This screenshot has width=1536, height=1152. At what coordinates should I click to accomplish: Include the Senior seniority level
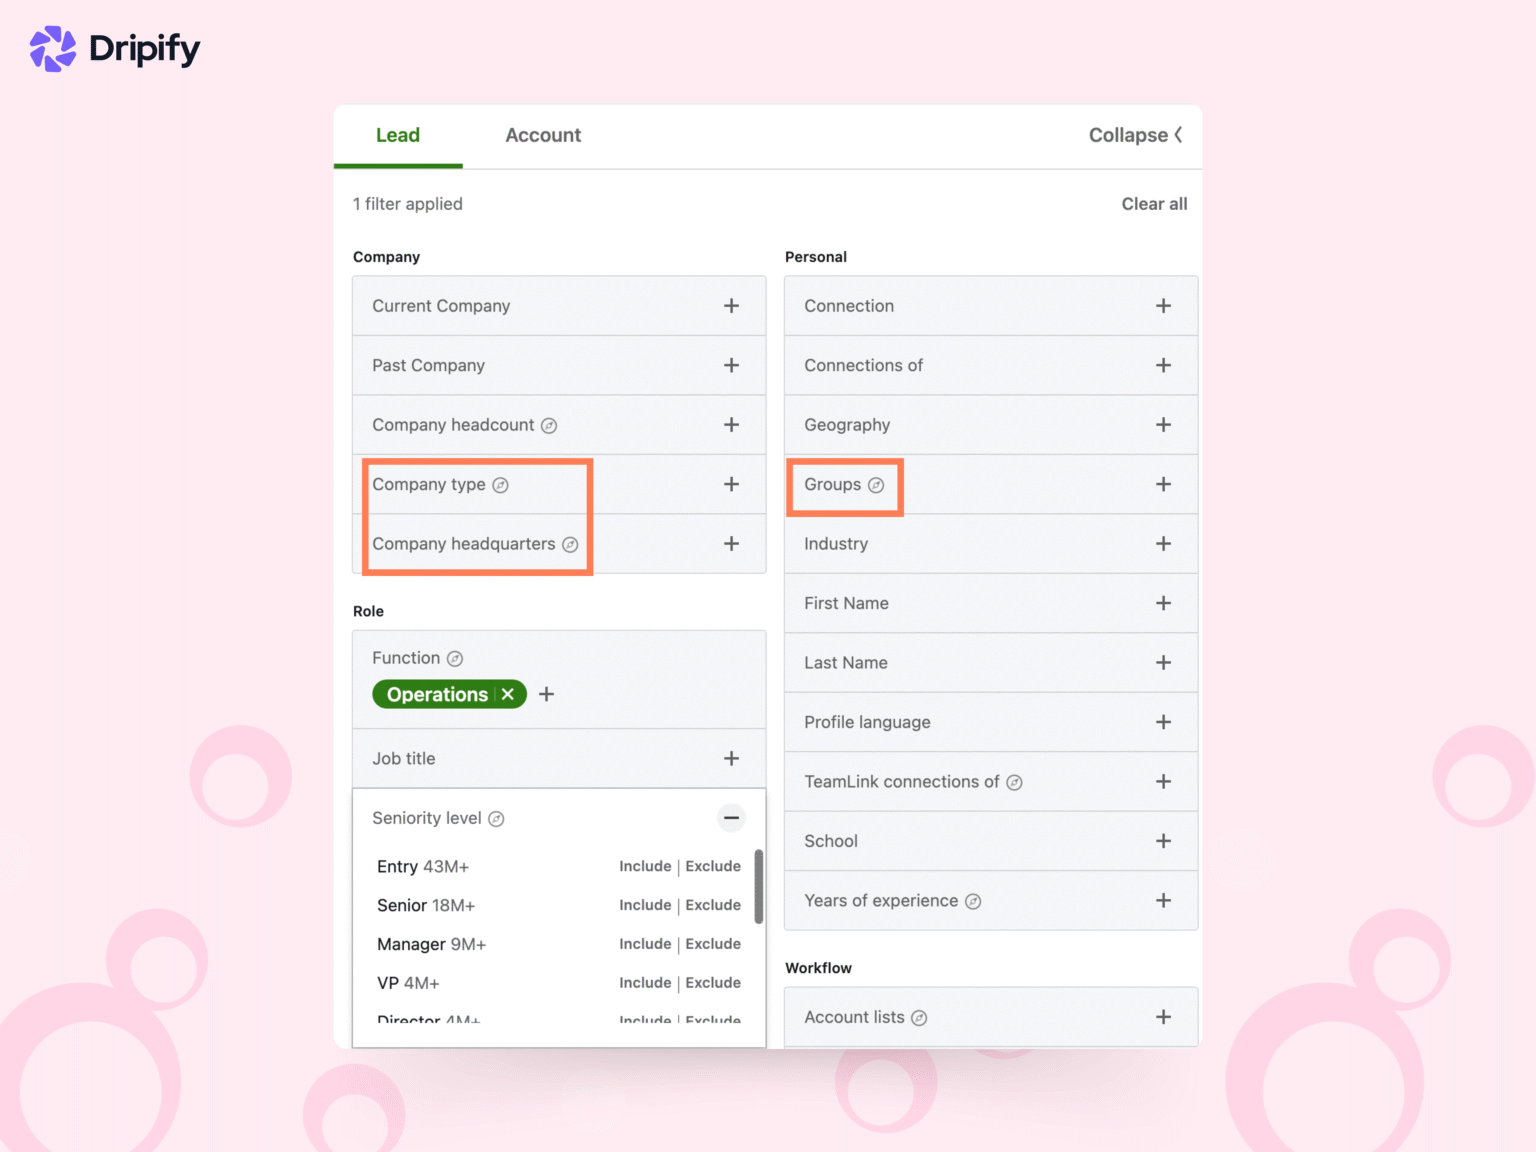pos(645,905)
